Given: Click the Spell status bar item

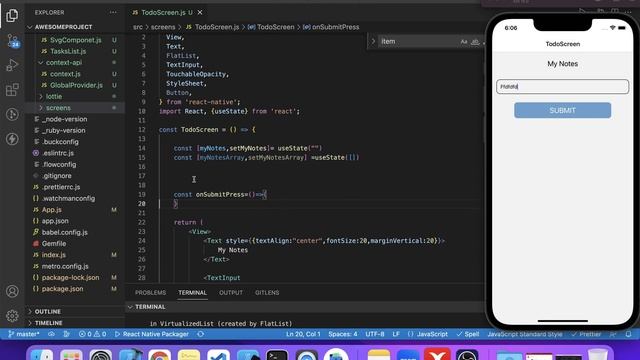Looking at the screenshot, I should tap(468, 334).
